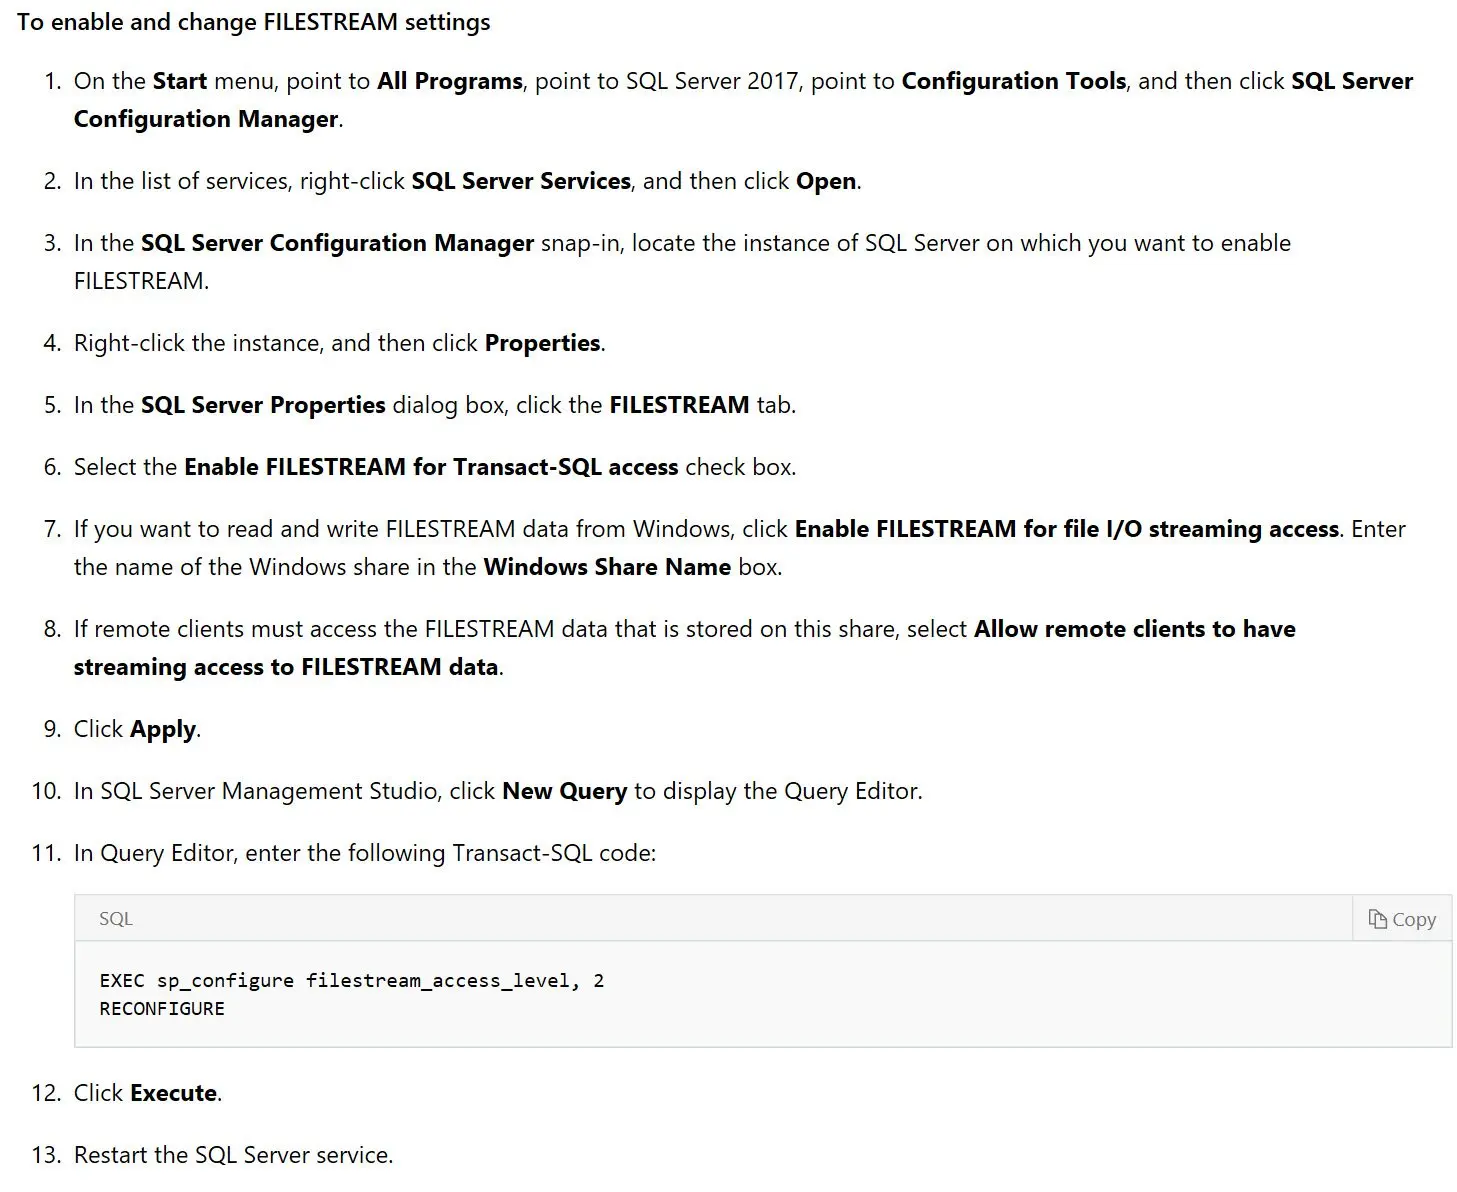Click "Enable FILESTREAM for file I/O streaming access"
The width and height of the screenshot is (1457, 1192).
click(1067, 529)
